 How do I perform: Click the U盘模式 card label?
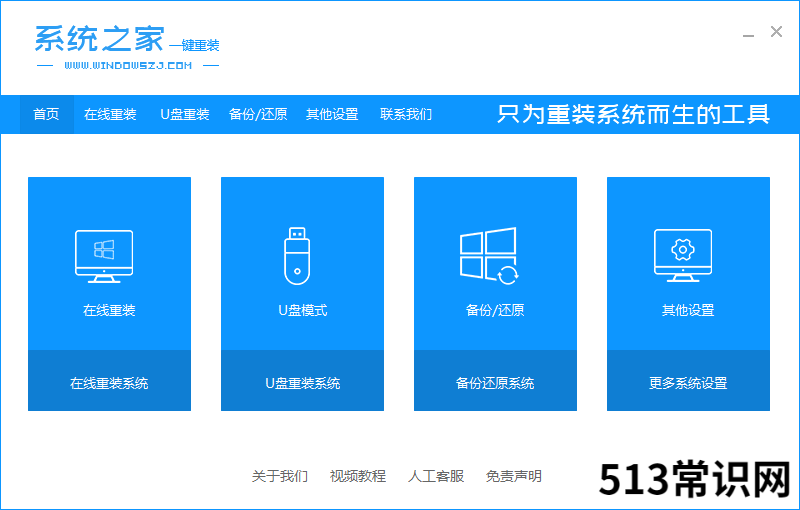303,310
